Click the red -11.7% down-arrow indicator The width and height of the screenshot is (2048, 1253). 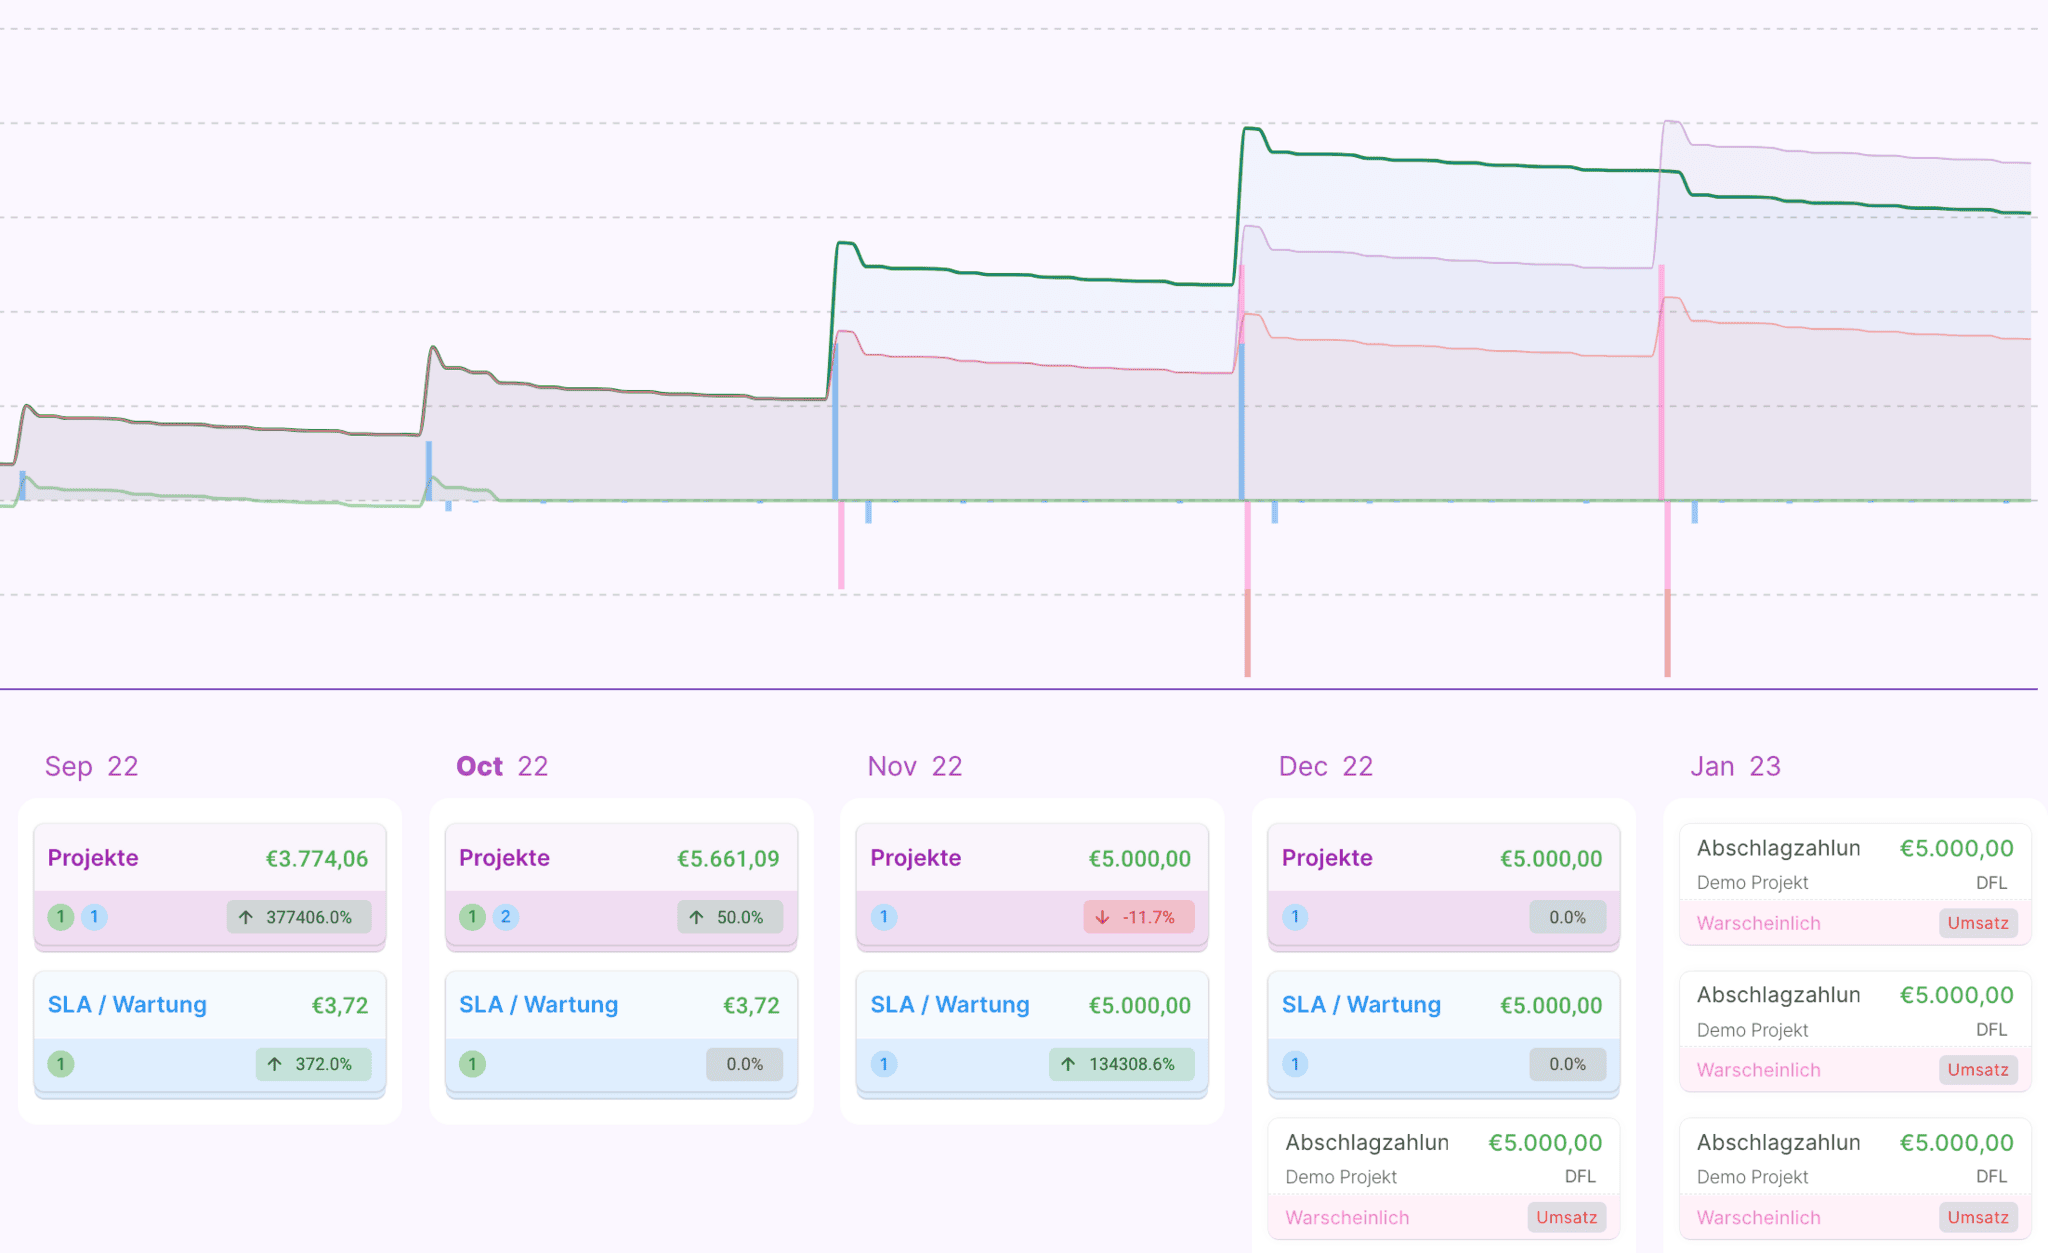[x=1138, y=917]
